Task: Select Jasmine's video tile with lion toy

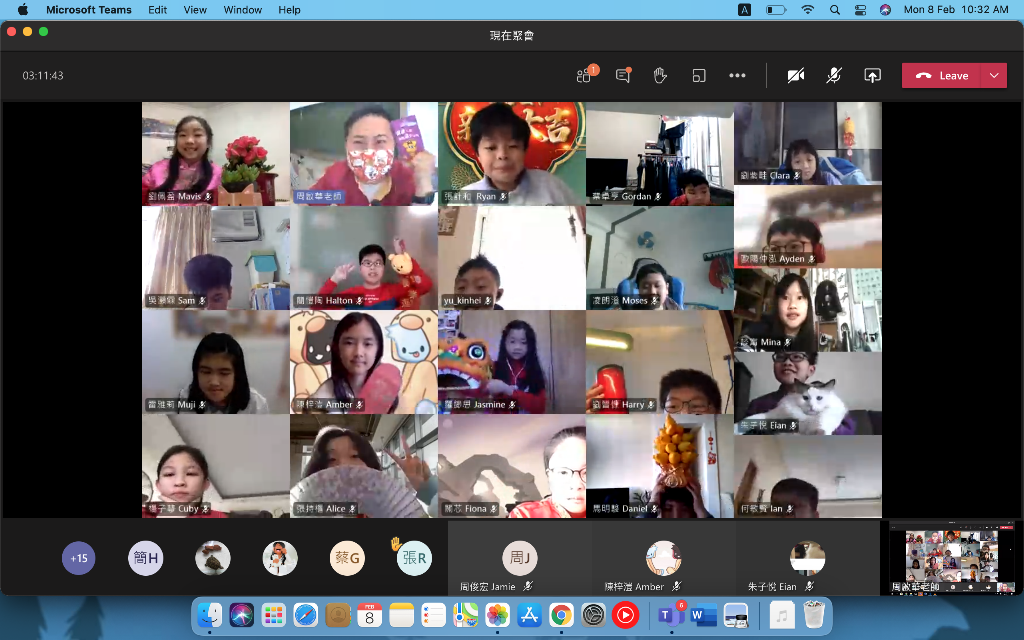Action: pyautogui.click(x=512, y=362)
